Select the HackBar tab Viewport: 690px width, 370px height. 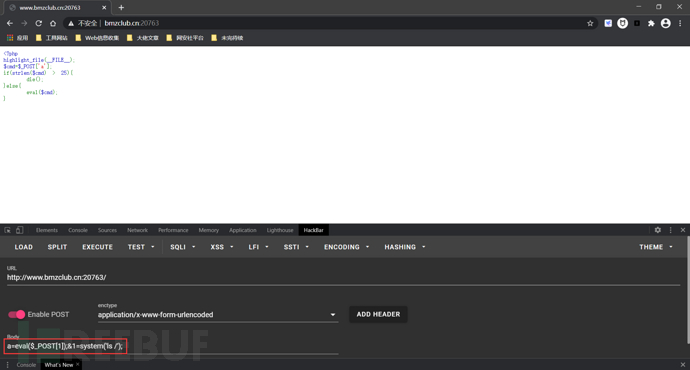coord(313,230)
